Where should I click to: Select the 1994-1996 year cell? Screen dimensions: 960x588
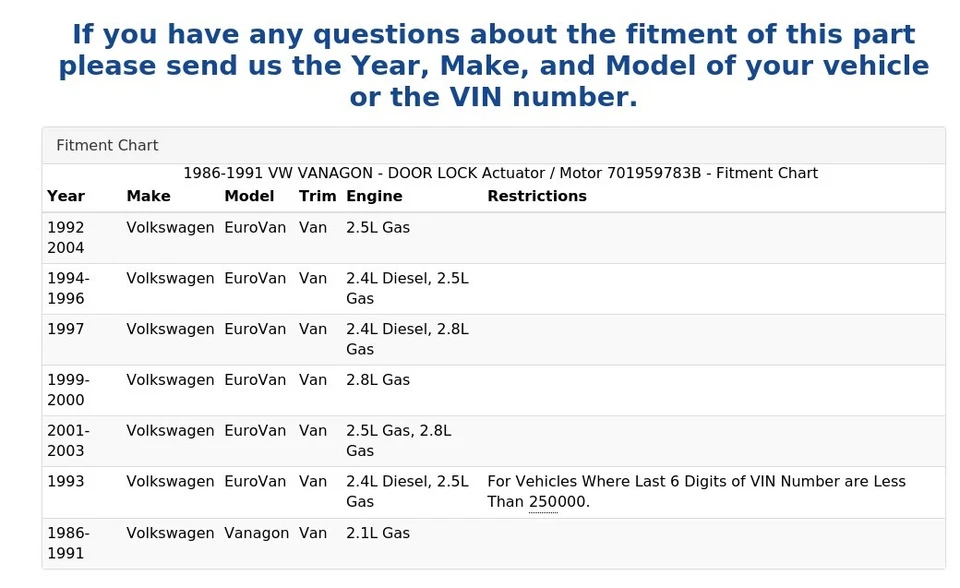point(68,288)
